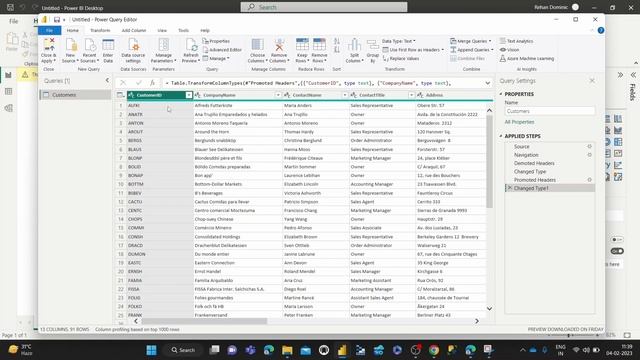Cancel the formula bar edit
Viewport: 640px width, 360px height.
(123, 83)
